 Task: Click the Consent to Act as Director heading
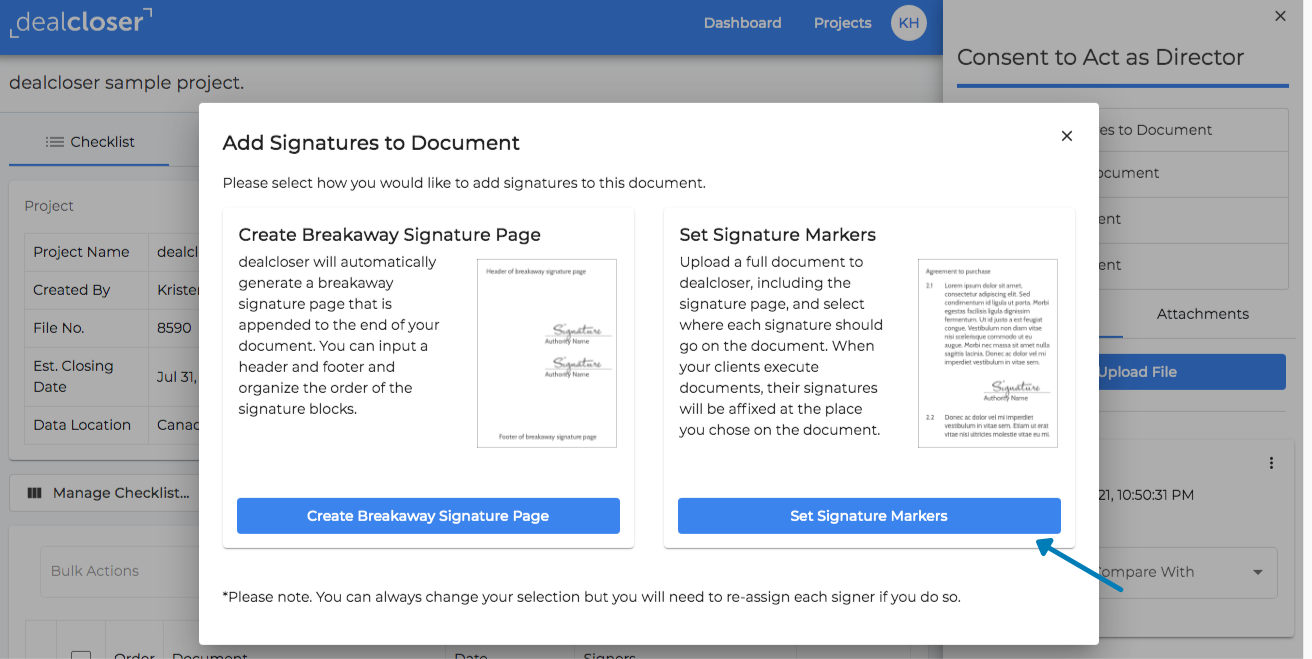point(1100,57)
